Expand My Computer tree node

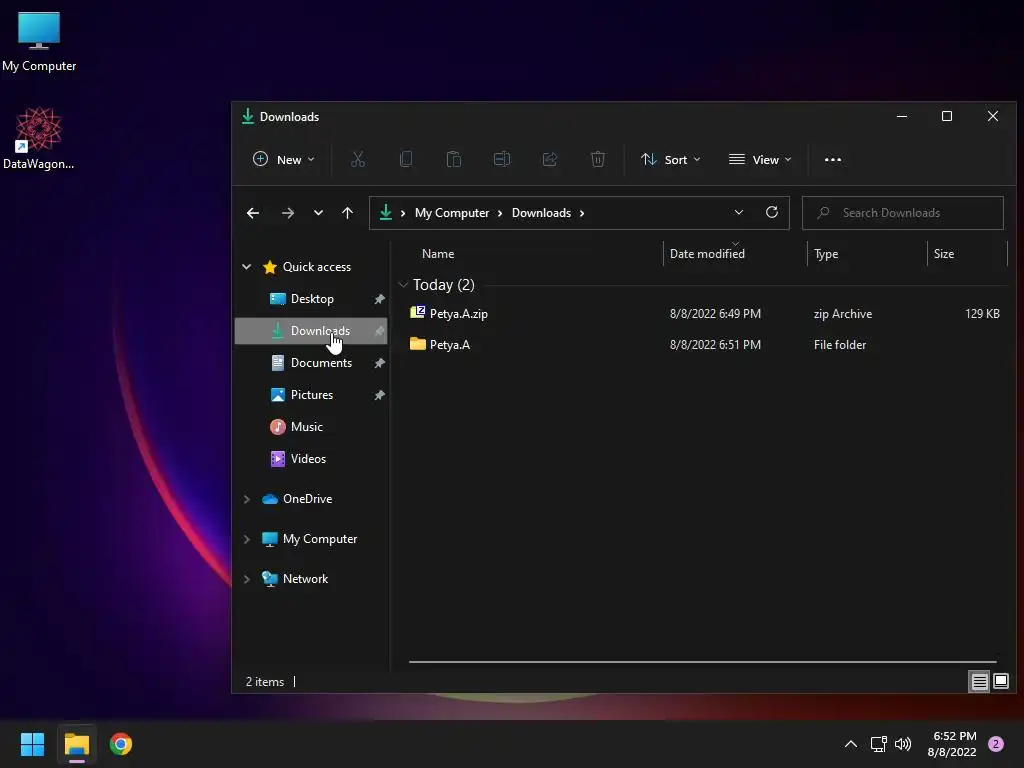click(246, 539)
